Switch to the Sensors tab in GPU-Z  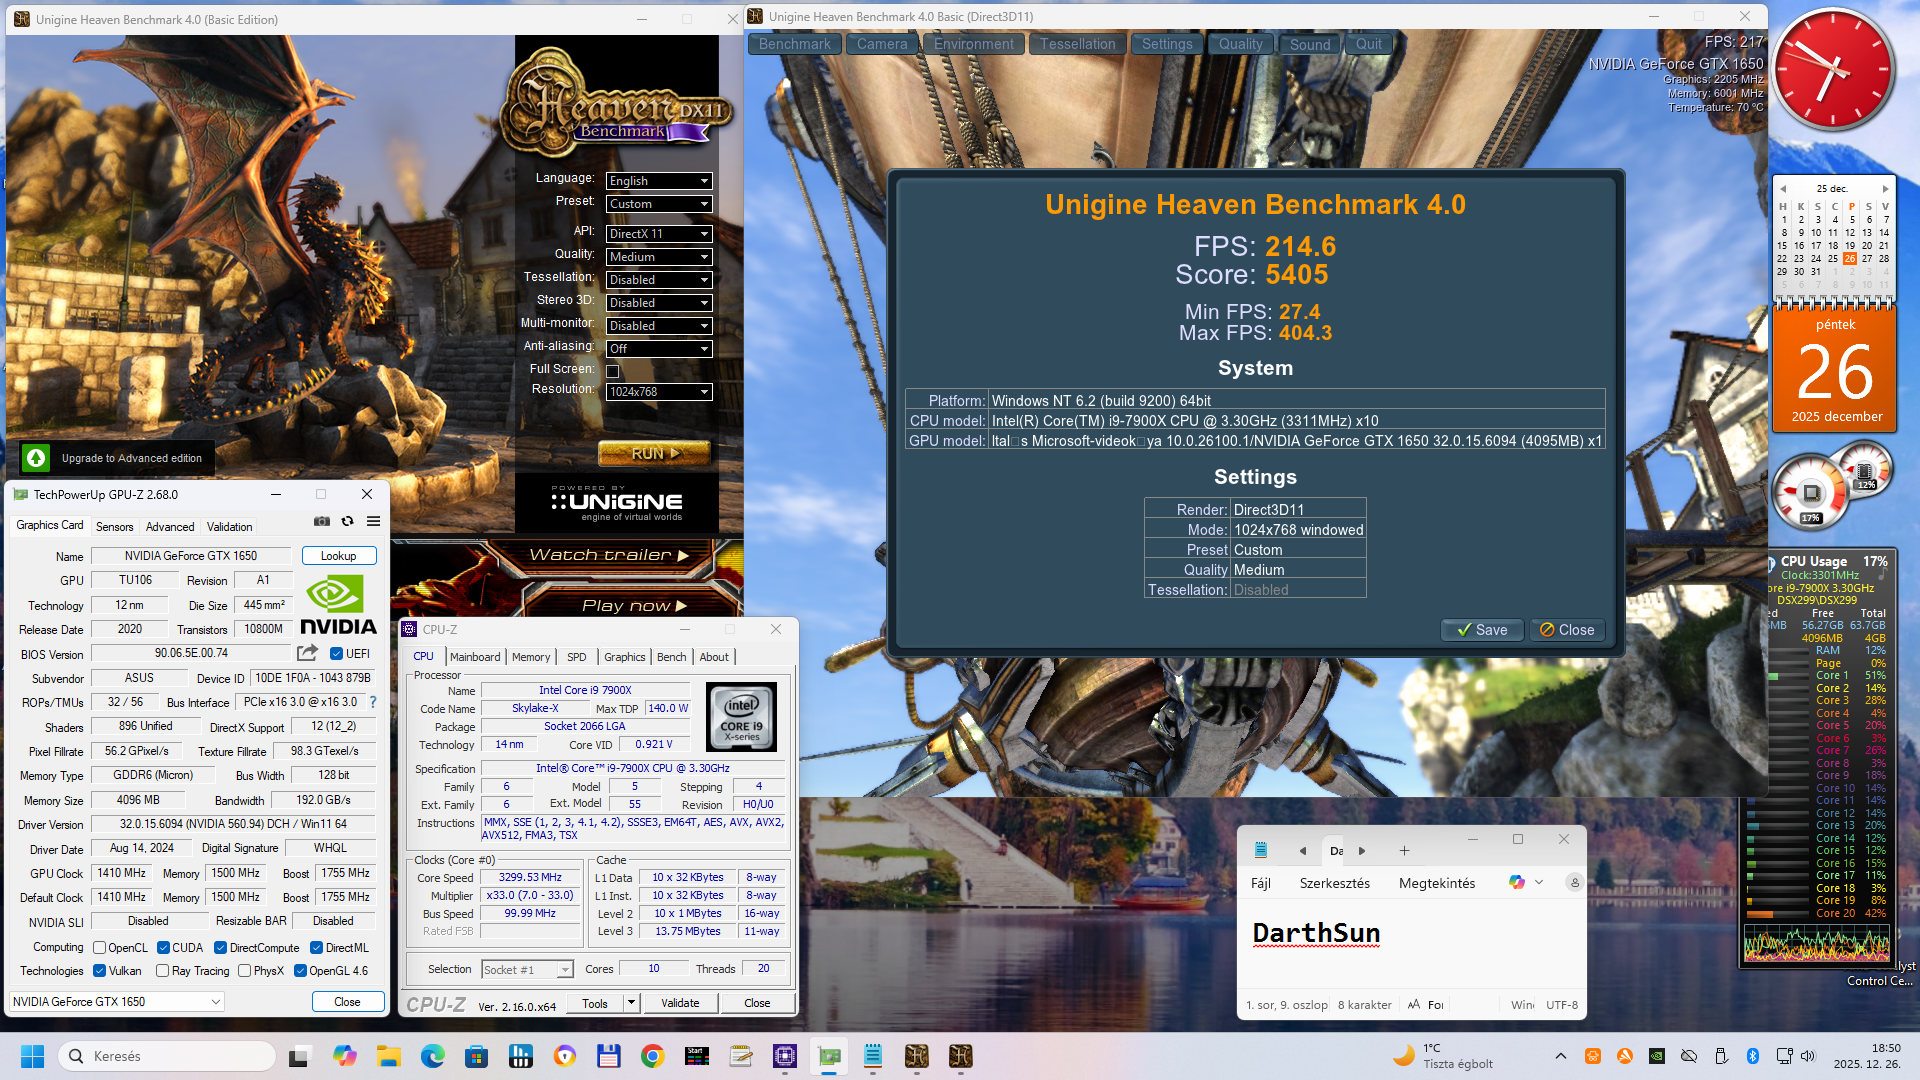[114, 527]
